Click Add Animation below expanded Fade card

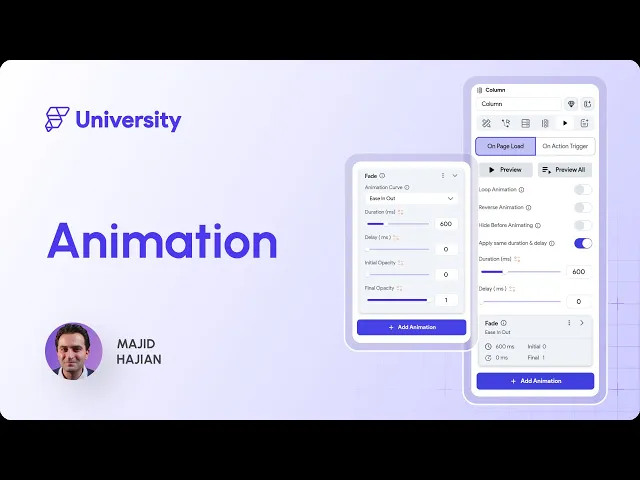[411, 327]
